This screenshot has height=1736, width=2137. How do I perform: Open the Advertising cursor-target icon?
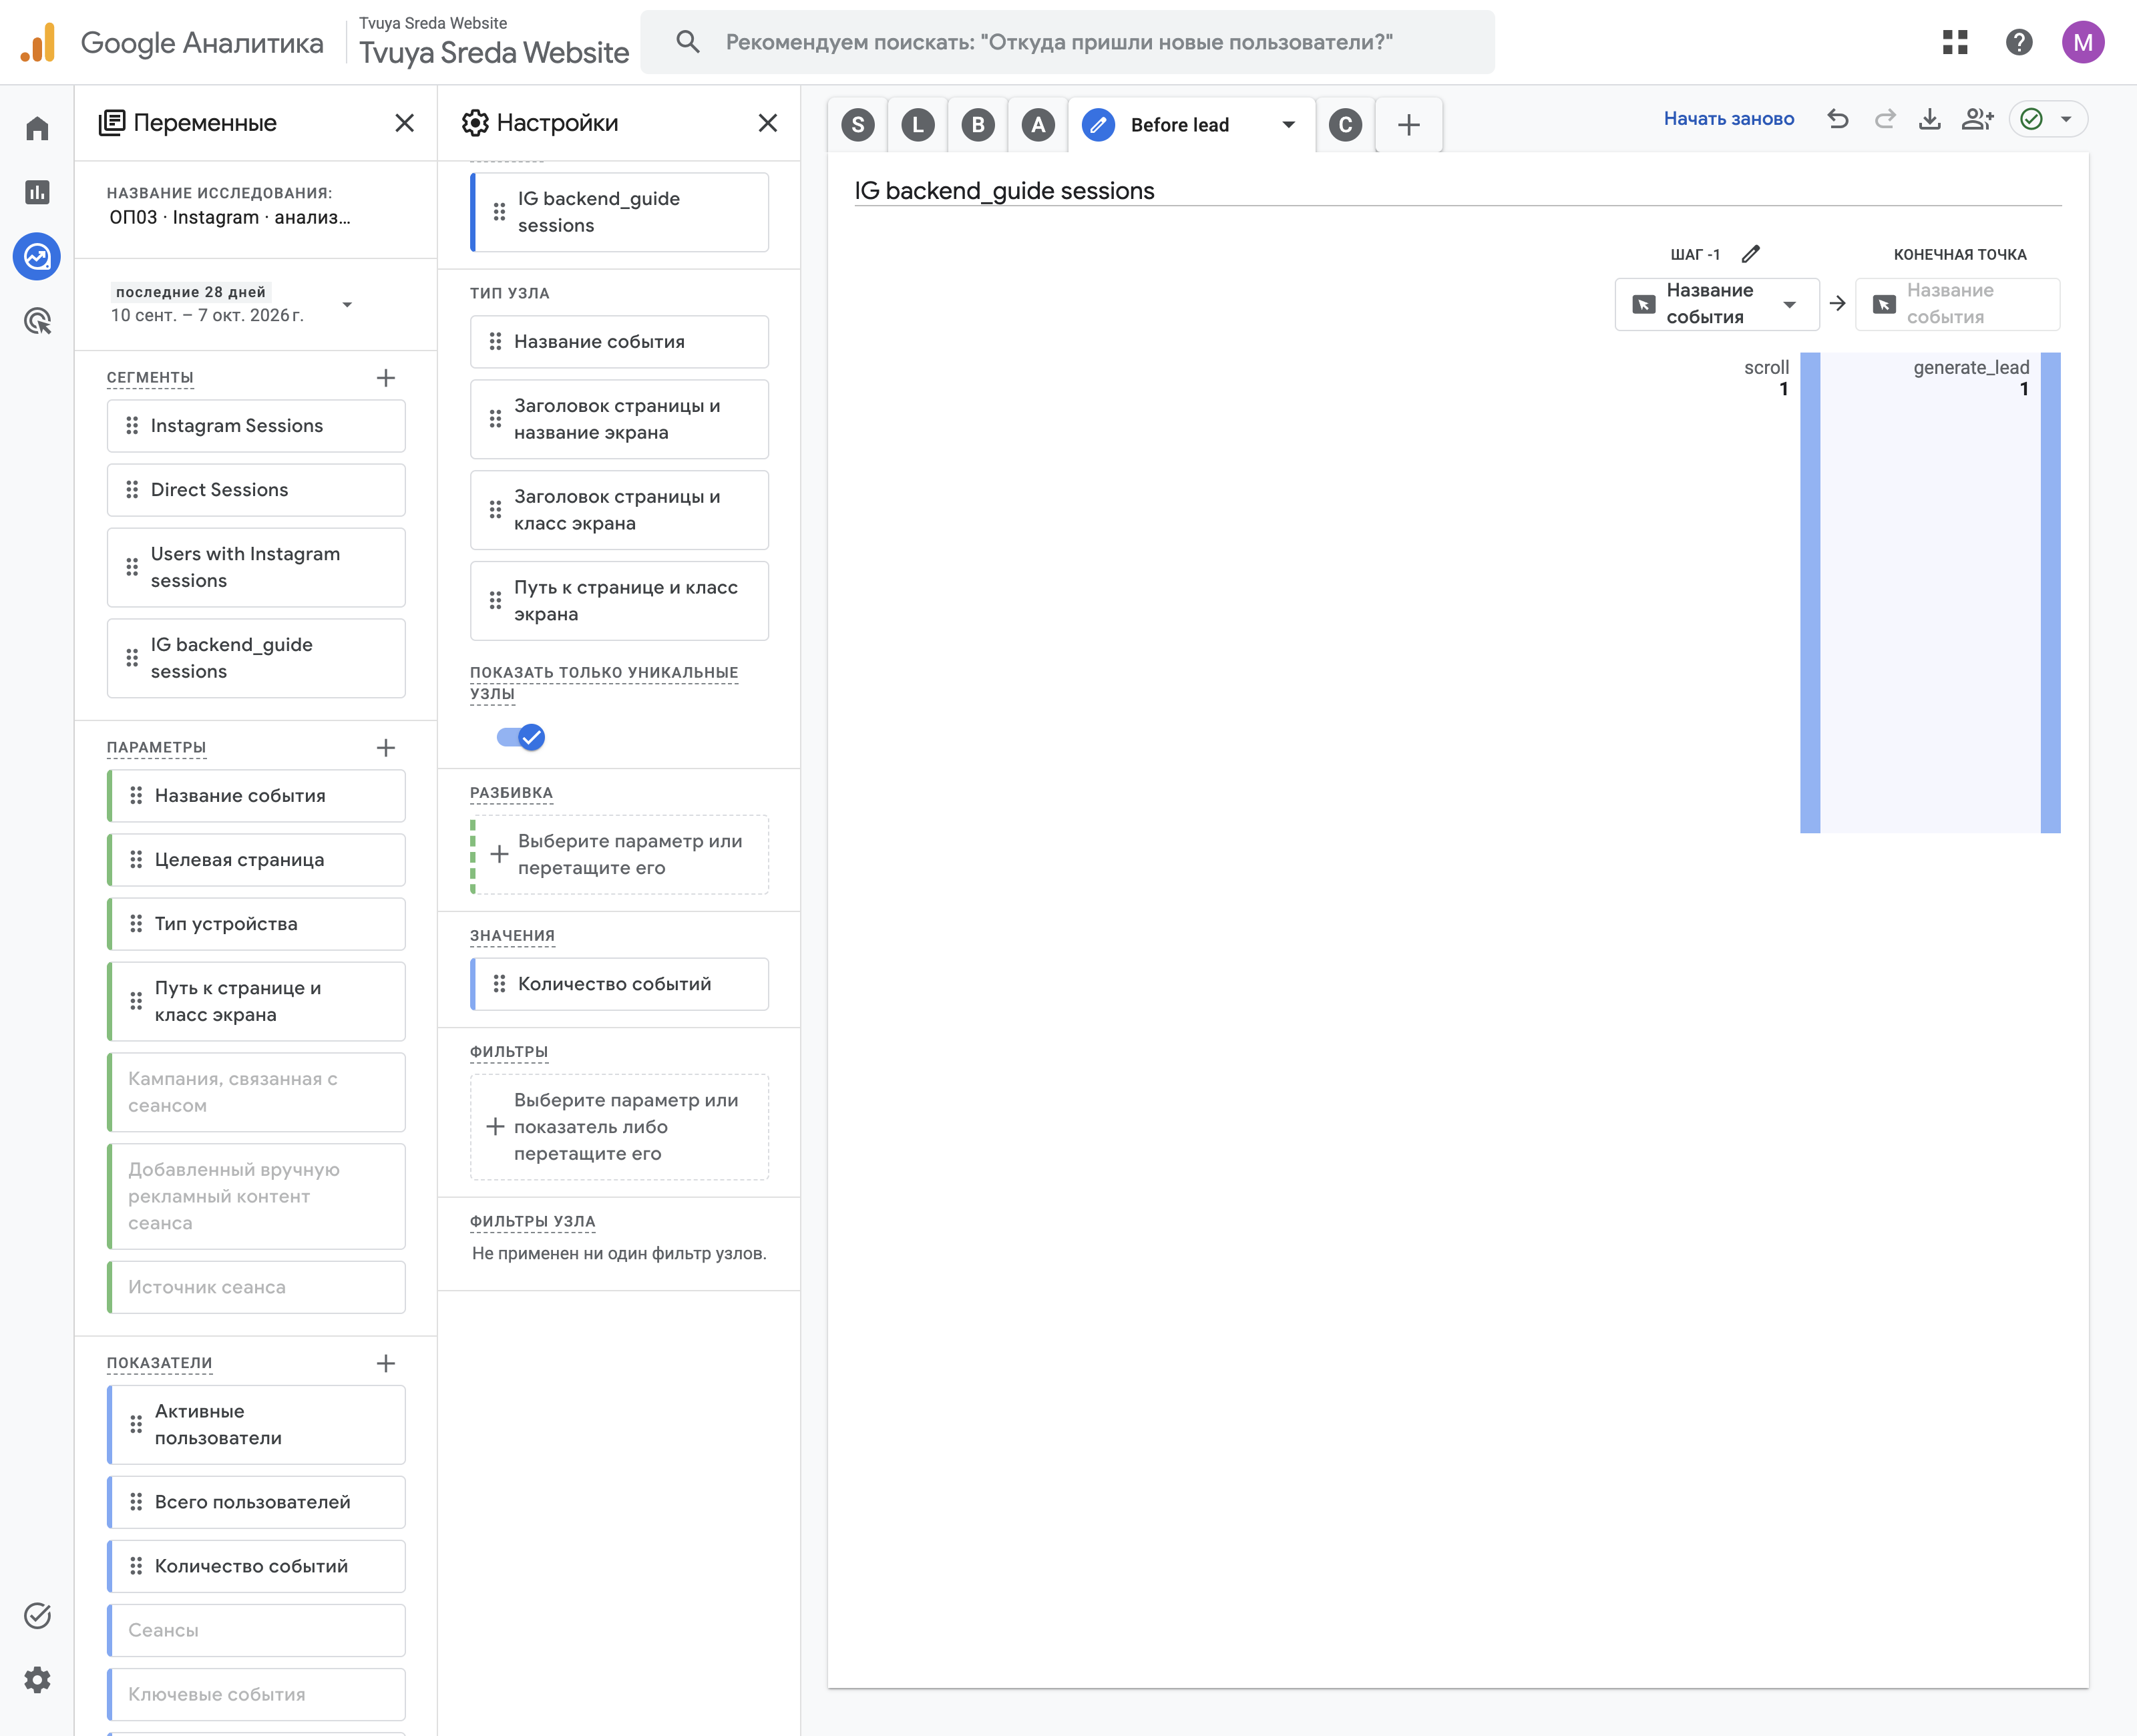point(37,321)
